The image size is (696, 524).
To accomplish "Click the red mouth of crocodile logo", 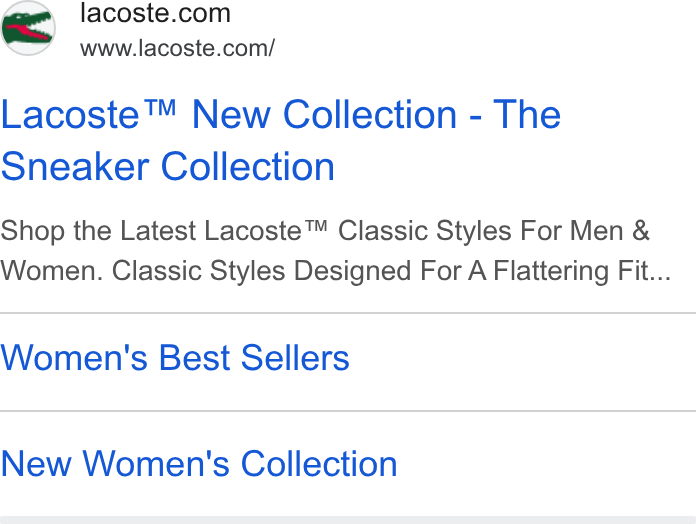I will (x=28, y=32).
